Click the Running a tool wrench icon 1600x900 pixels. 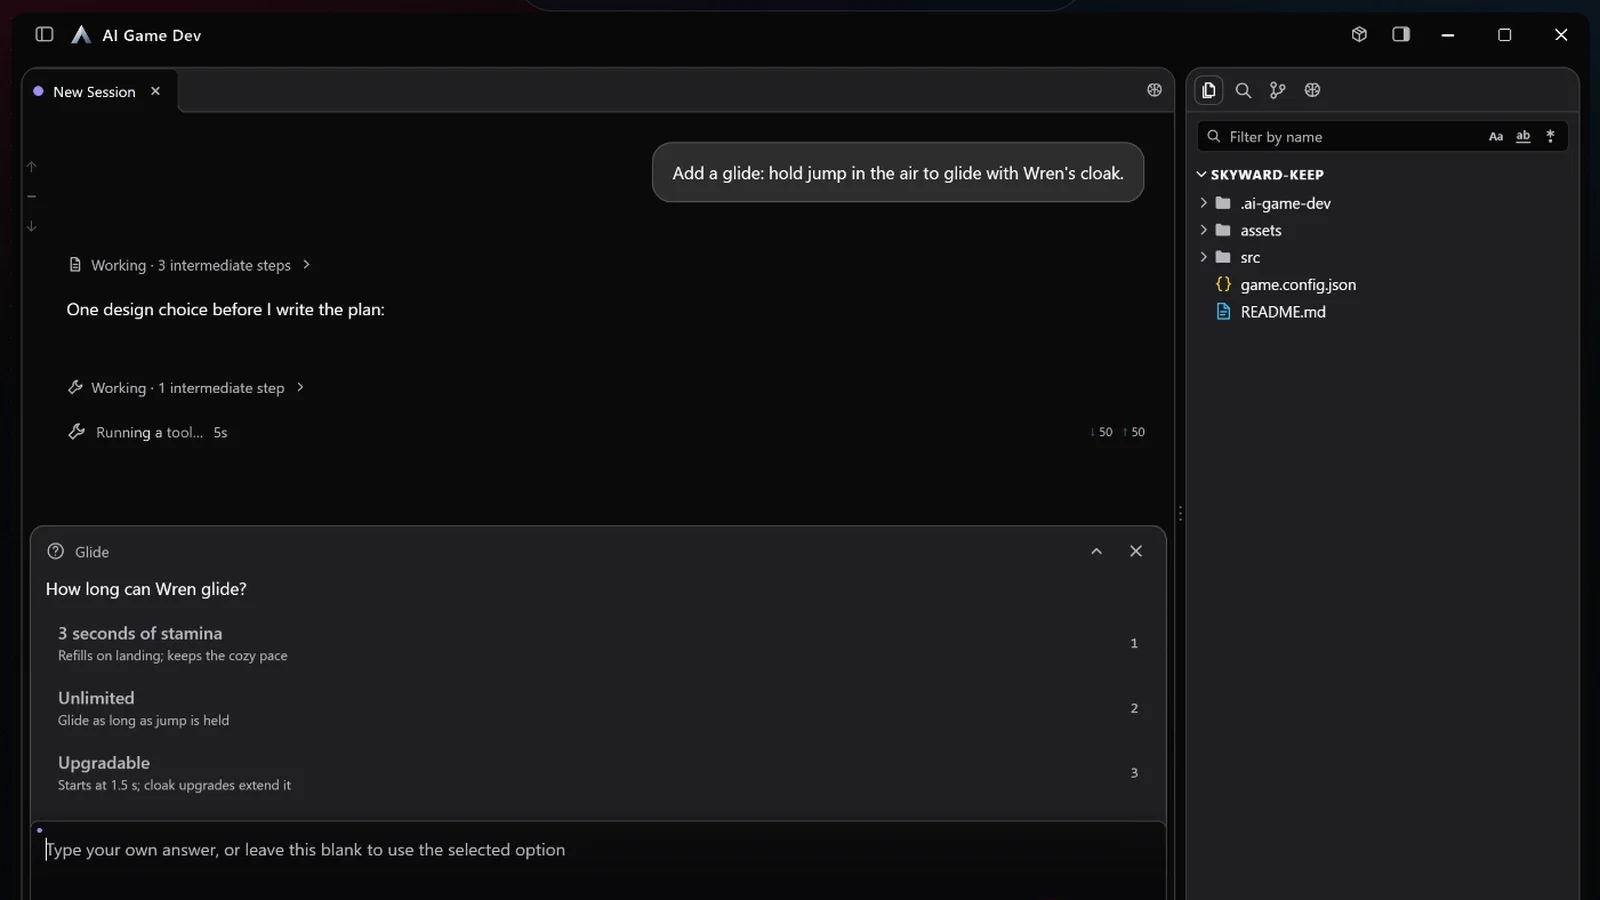tap(76, 432)
